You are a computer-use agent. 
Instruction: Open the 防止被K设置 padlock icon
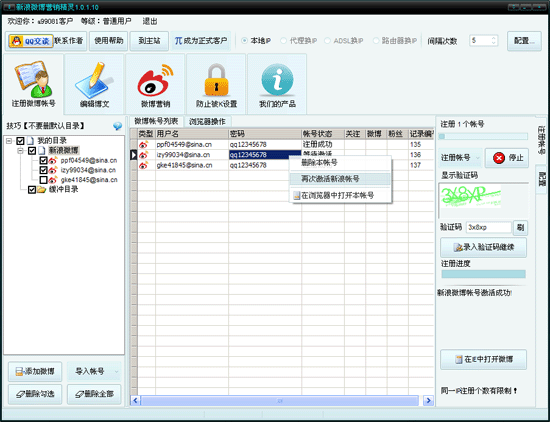pyautogui.click(x=216, y=80)
